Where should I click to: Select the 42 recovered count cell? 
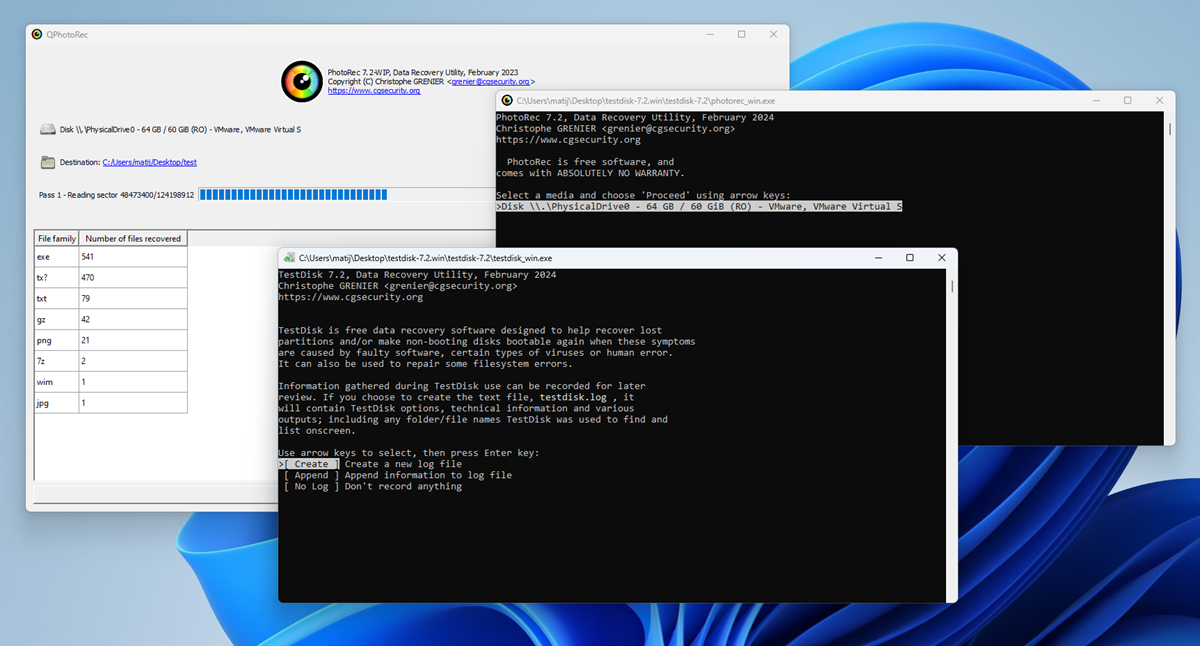coord(133,320)
